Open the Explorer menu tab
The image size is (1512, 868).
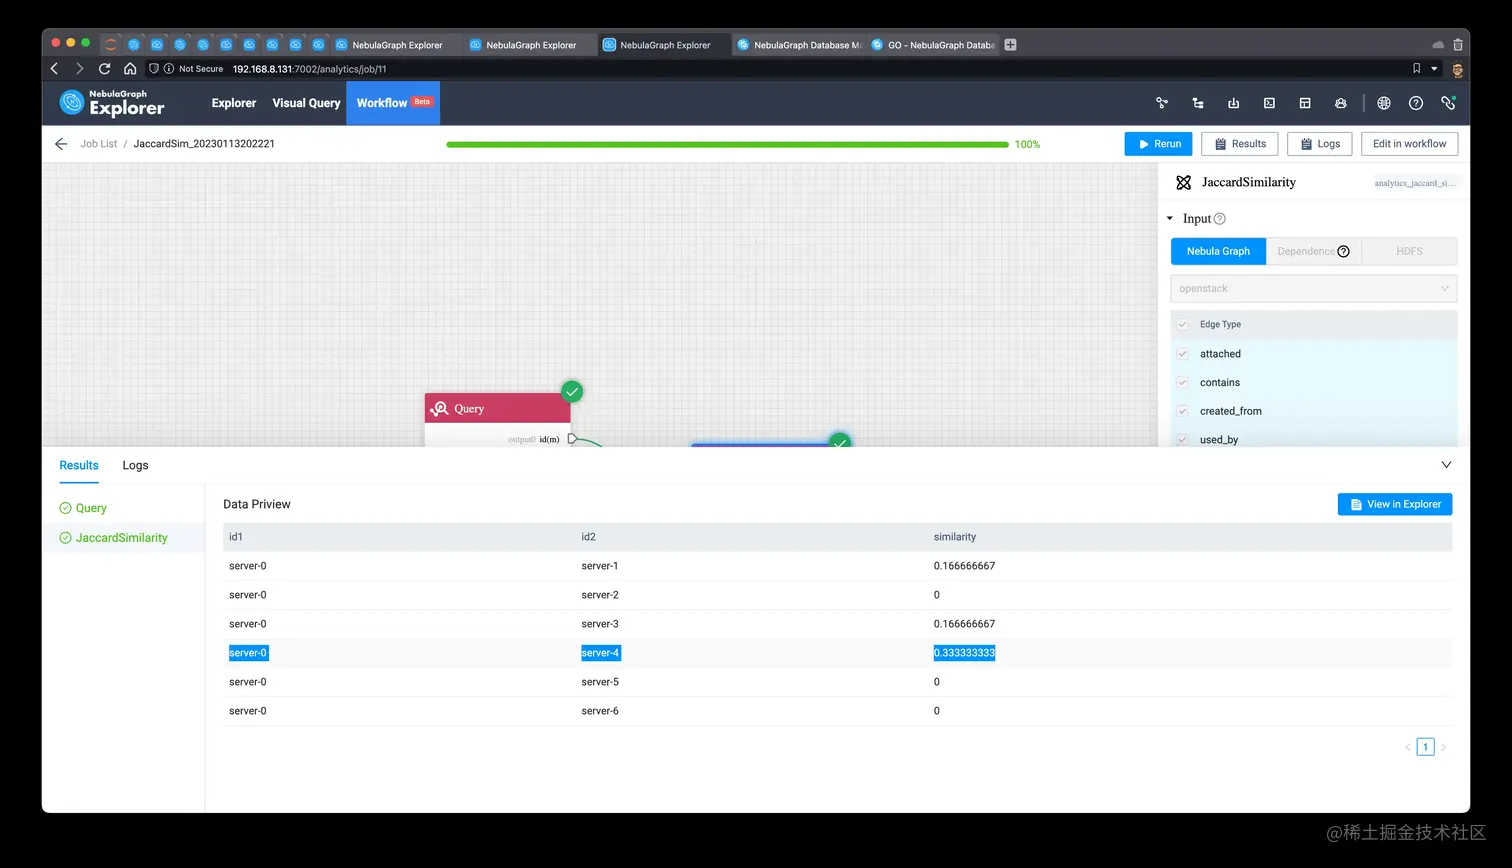pyautogui.click(x=234, y=103)
